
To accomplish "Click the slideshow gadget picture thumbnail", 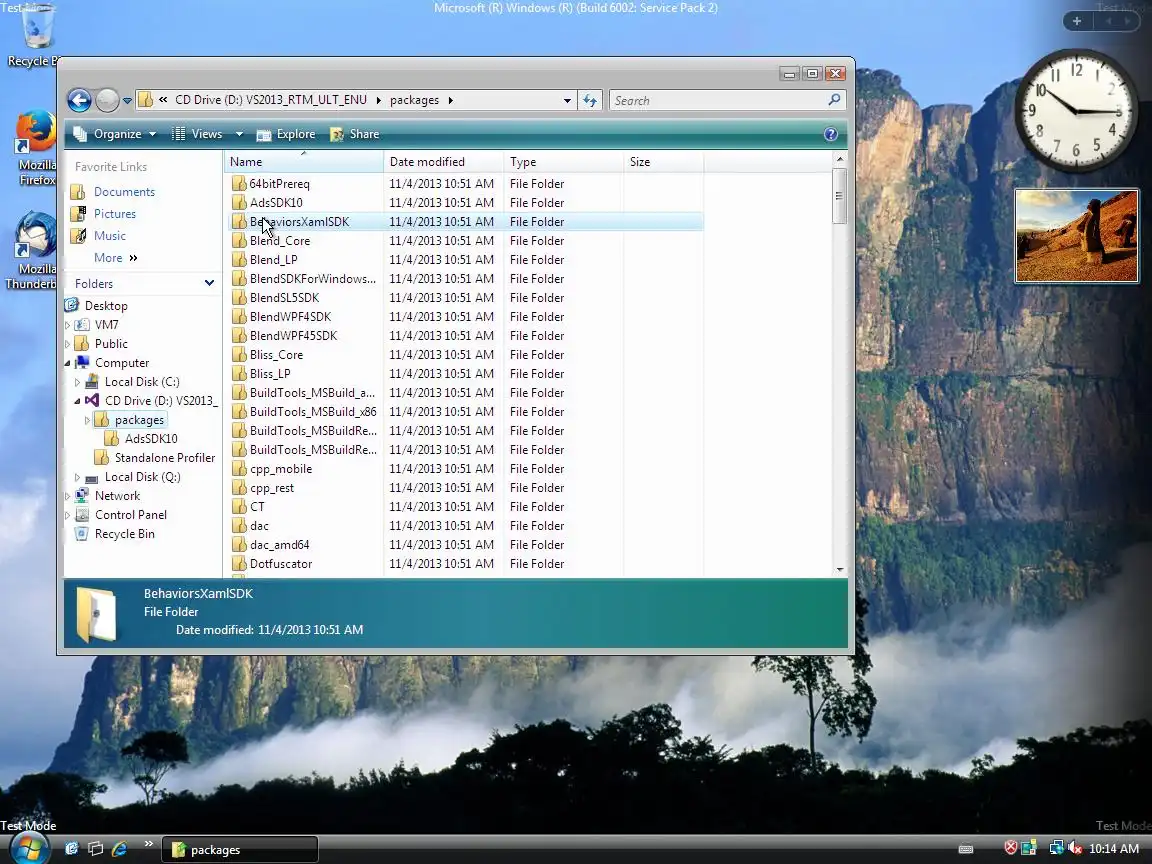I will (x=1076, y=236).
